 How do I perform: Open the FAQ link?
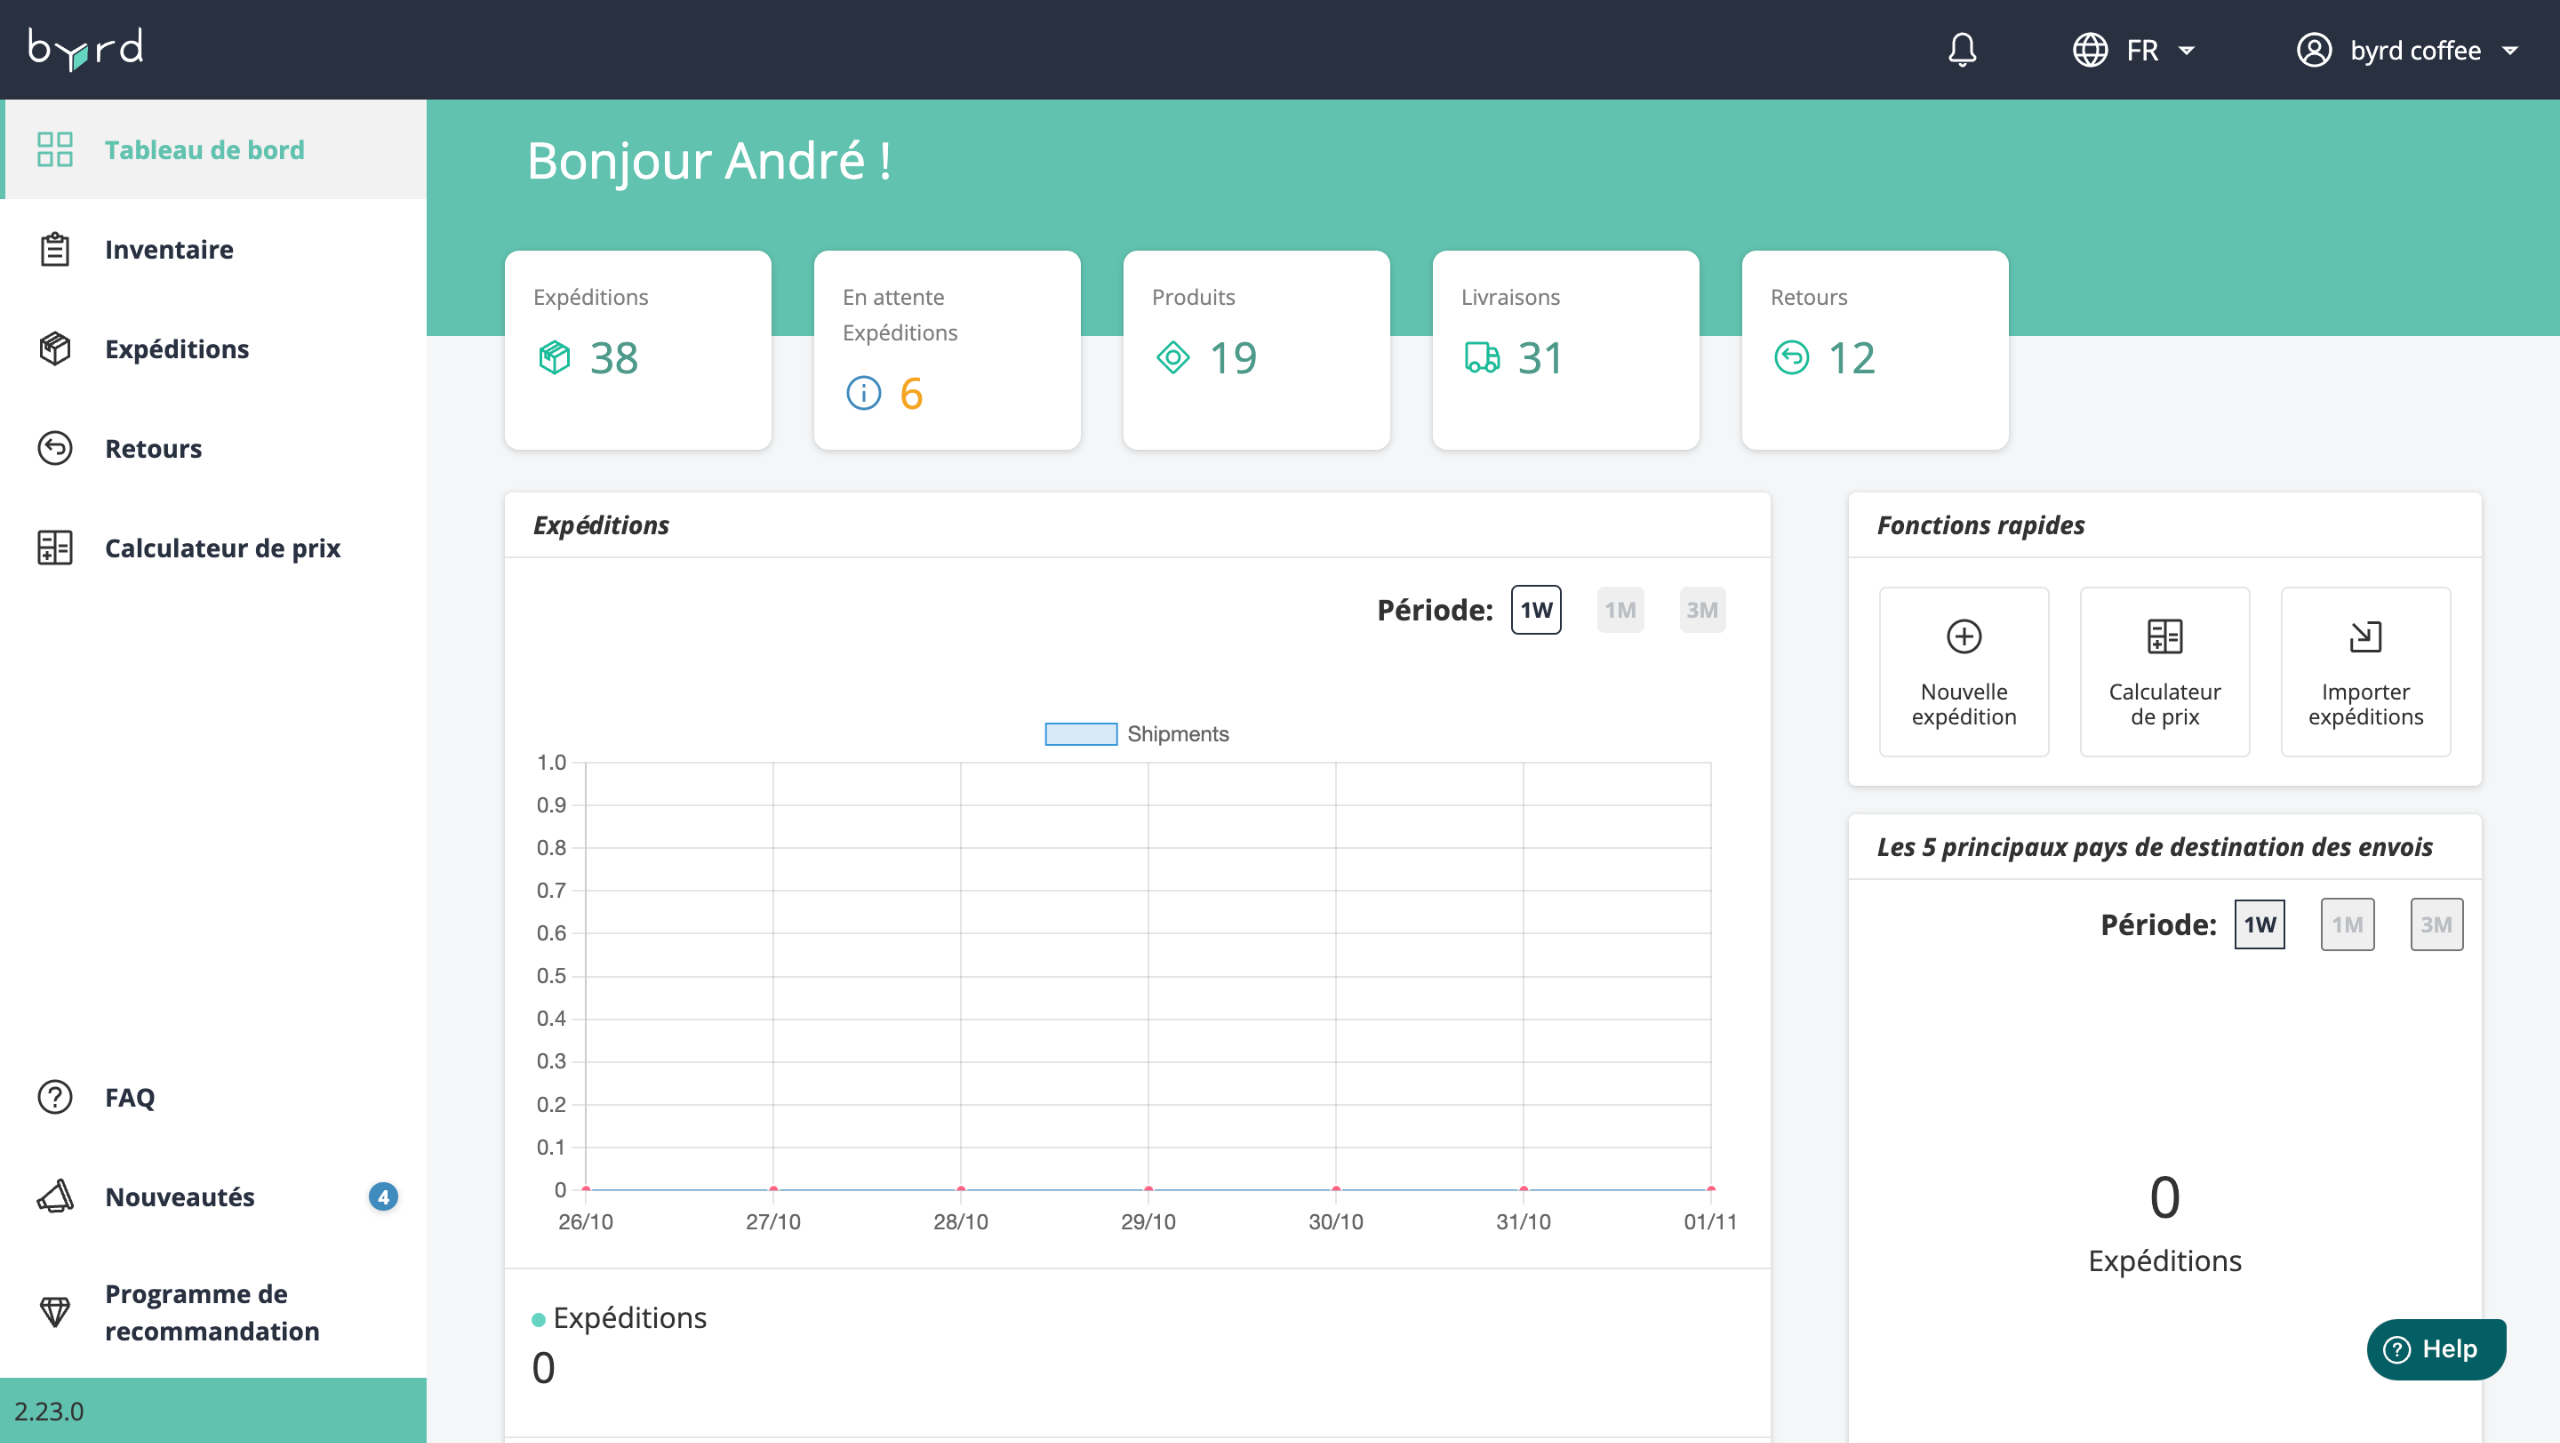130,1097
